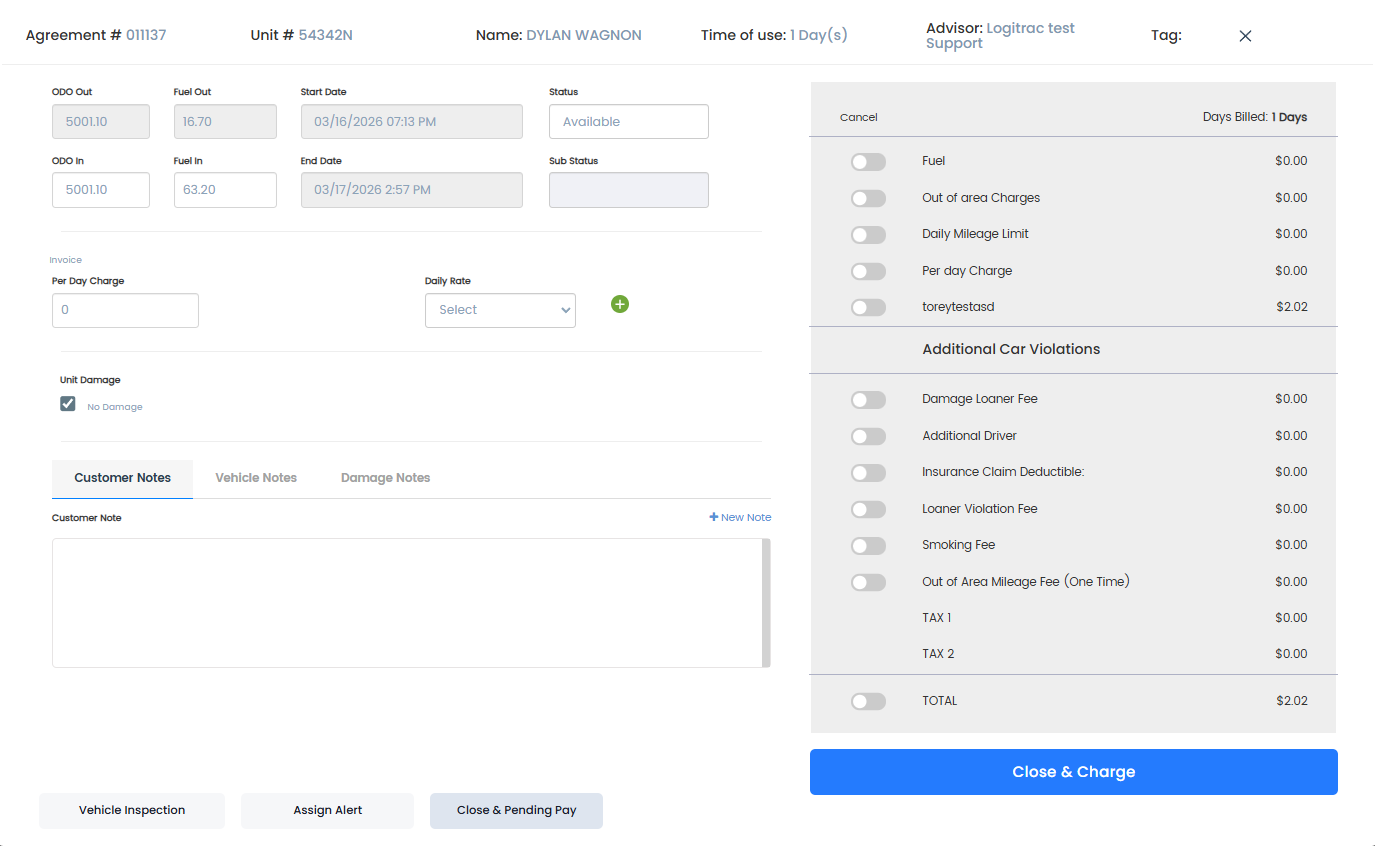This screenshot has width=1375, height=846.
Task: Click the TAX 1 row label
Action: (x=937, y=618)
